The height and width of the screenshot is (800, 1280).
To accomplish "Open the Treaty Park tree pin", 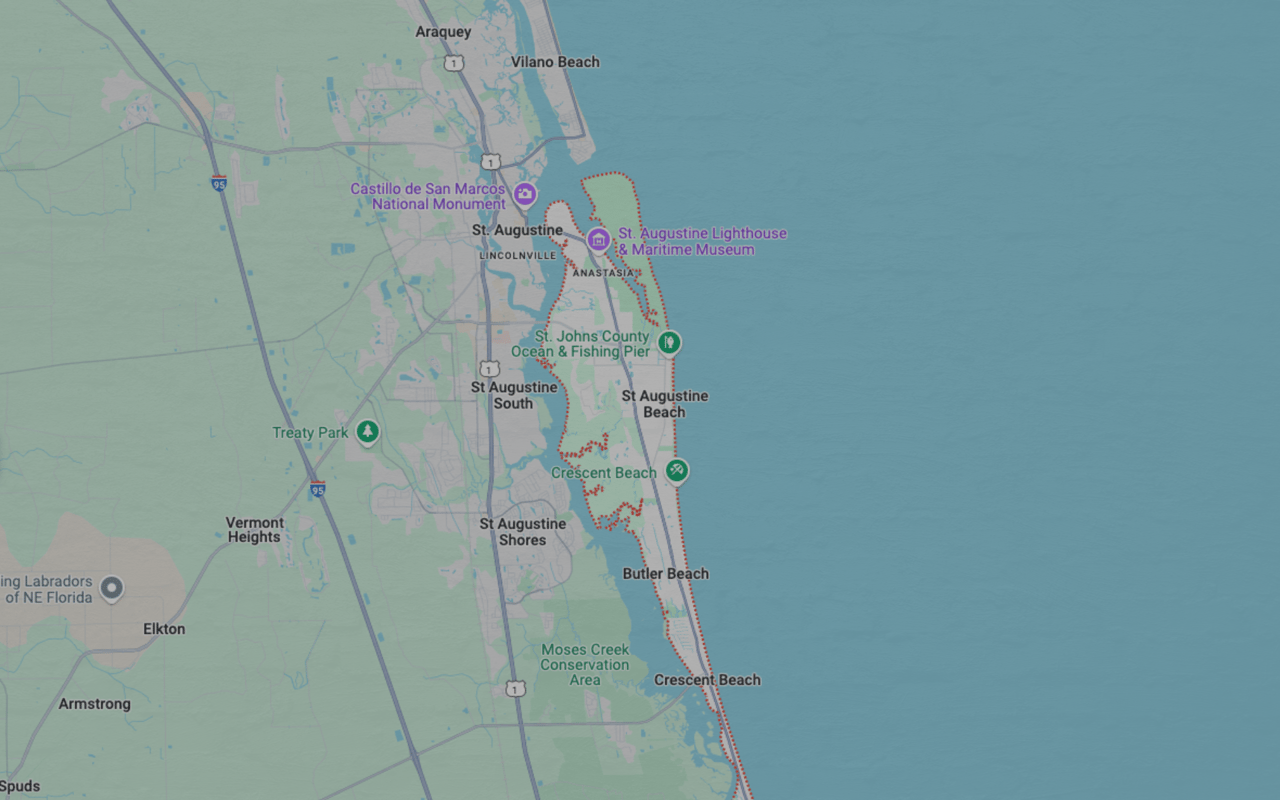I will [x=368, y=432].
